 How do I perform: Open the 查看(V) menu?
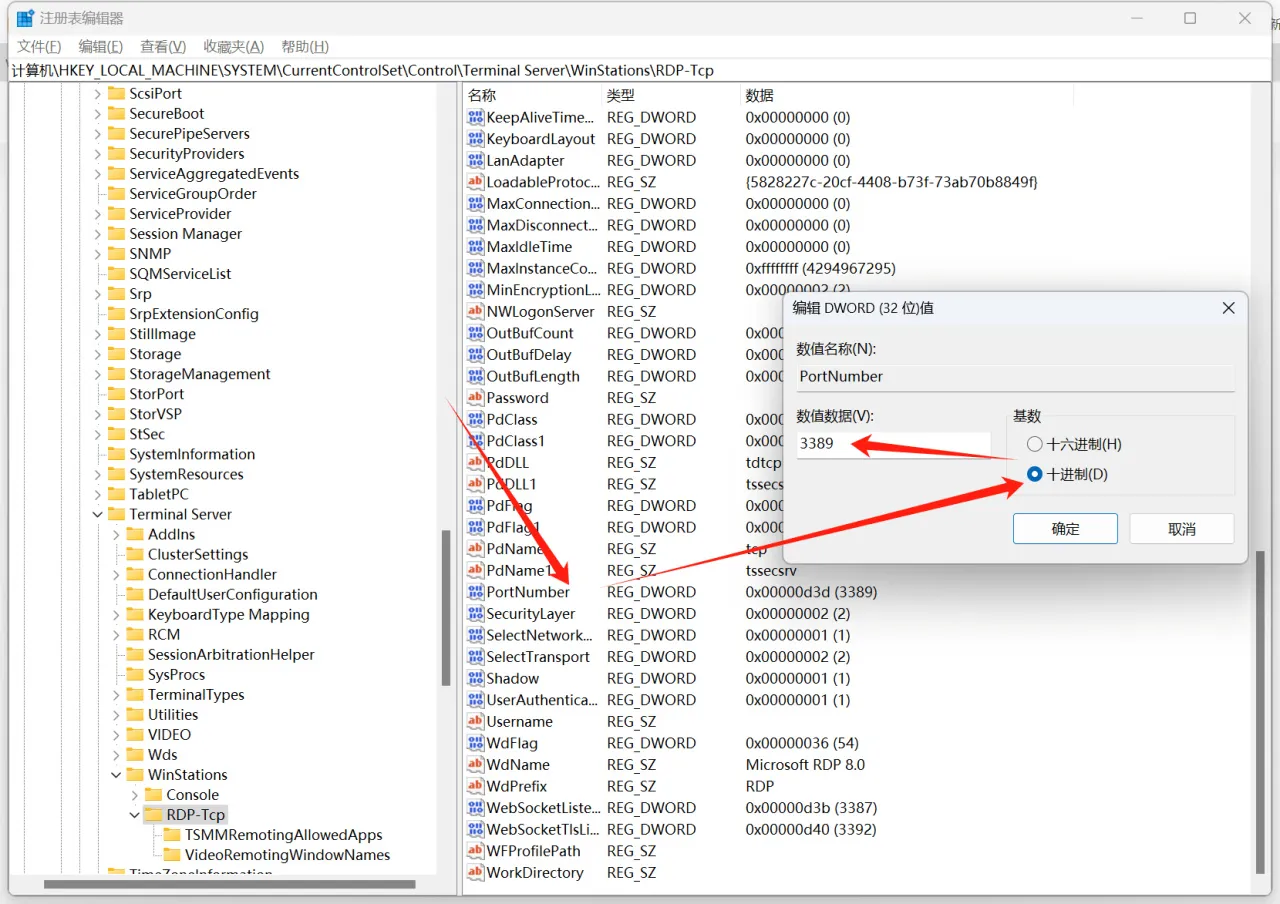[163, 46]
